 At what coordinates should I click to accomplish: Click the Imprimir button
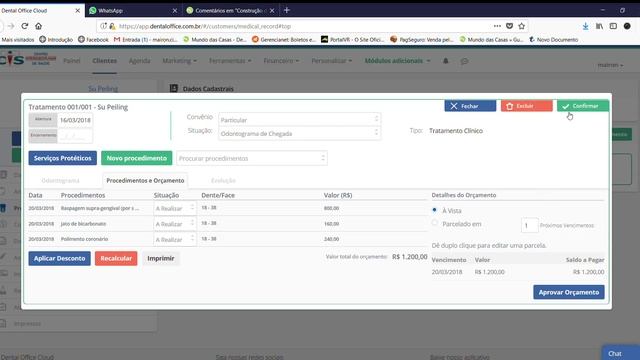click(x=161, y=258)
